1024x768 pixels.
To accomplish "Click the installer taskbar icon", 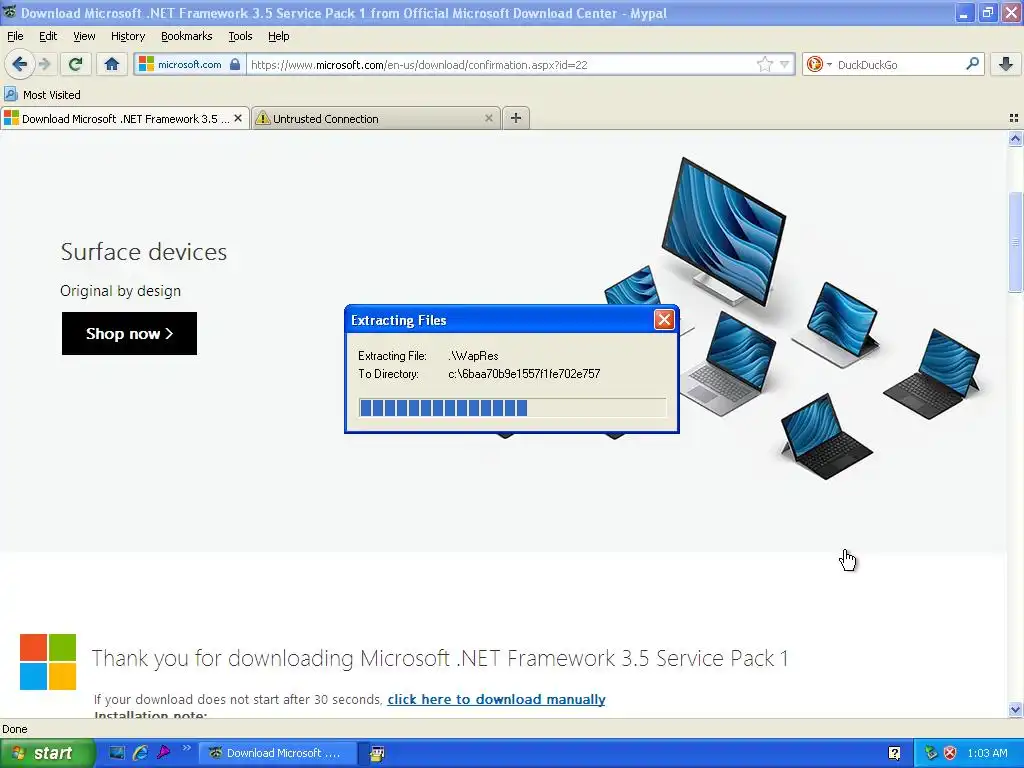I will (x=377, y=754).
